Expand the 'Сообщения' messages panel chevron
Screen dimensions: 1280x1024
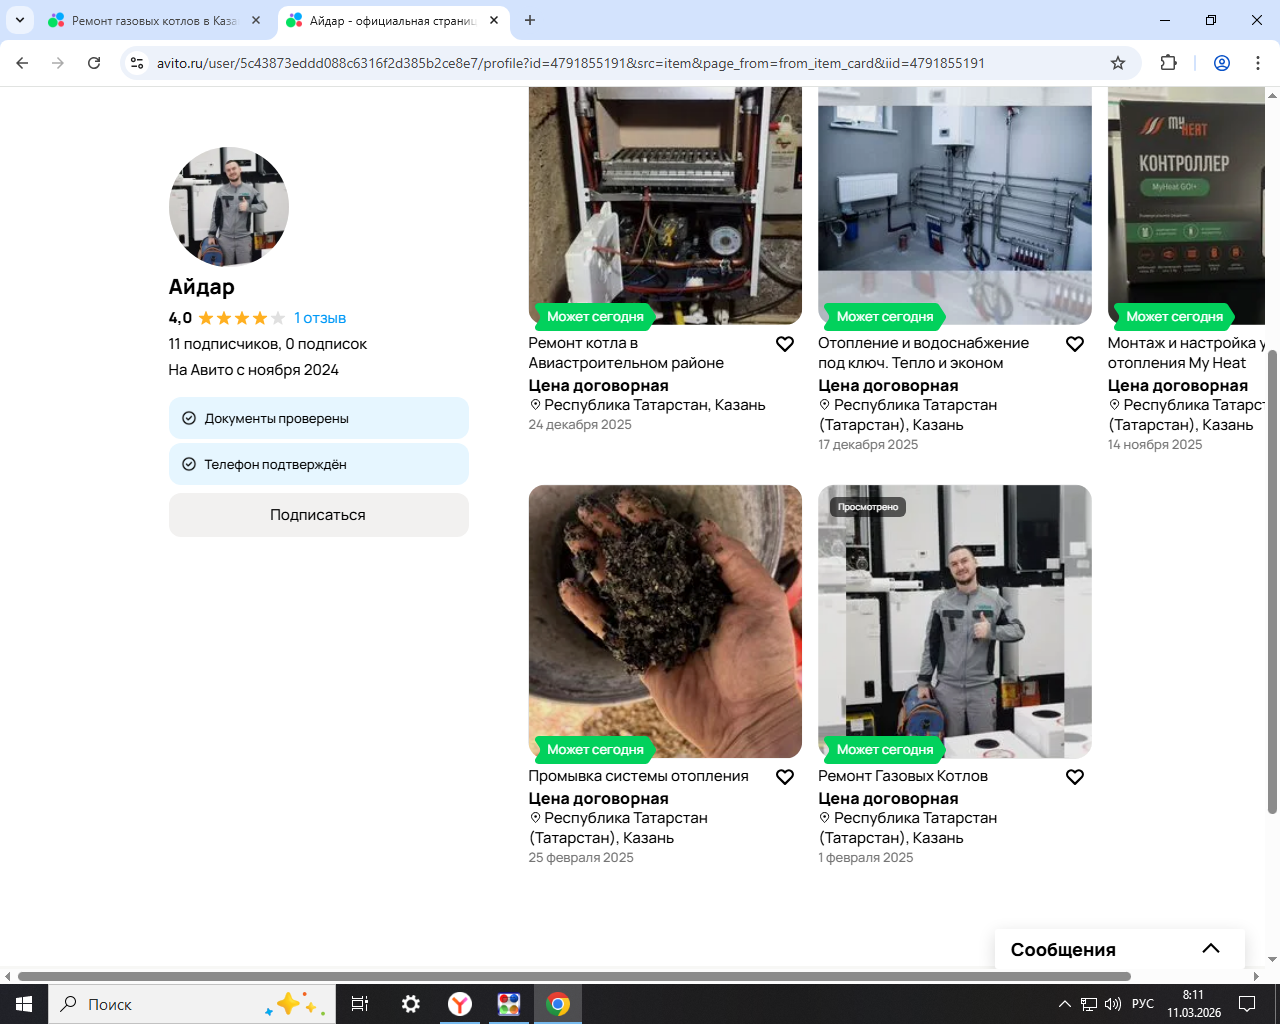tap(1211, 949)
